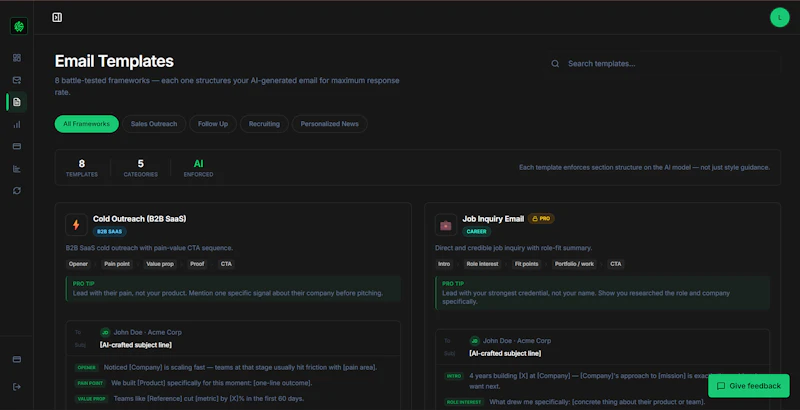The width and height of the screenshot is (800, 410).
Task: Click the green INTRO tag in Job Inquiry preview
Action: [454, 376]
